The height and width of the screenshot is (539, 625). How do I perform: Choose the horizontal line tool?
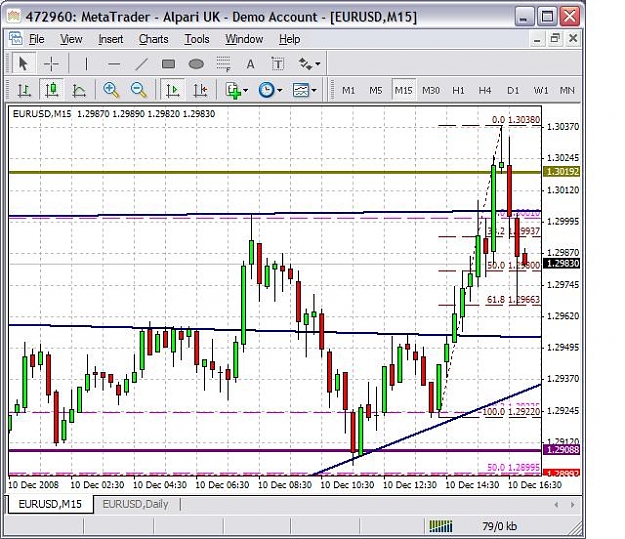point(114,64)
